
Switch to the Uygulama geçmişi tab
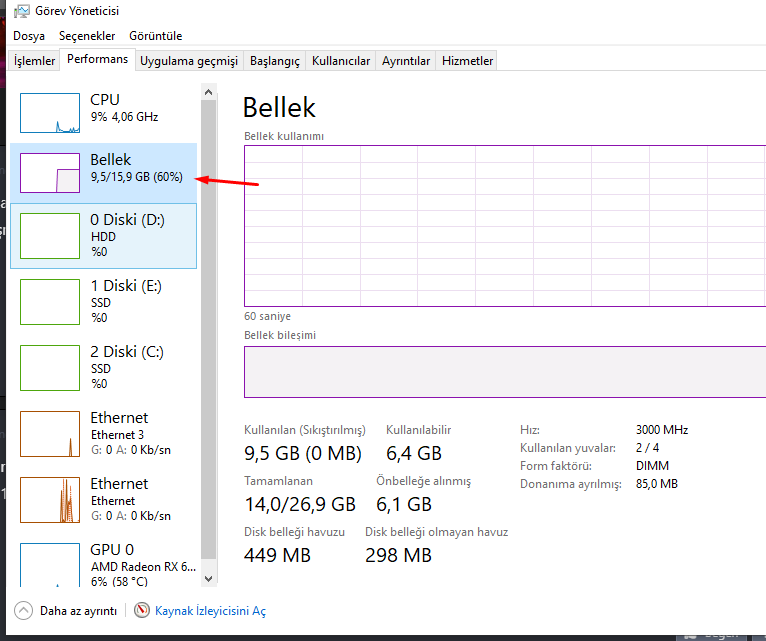pyautogui.click(x=189, y=61)
